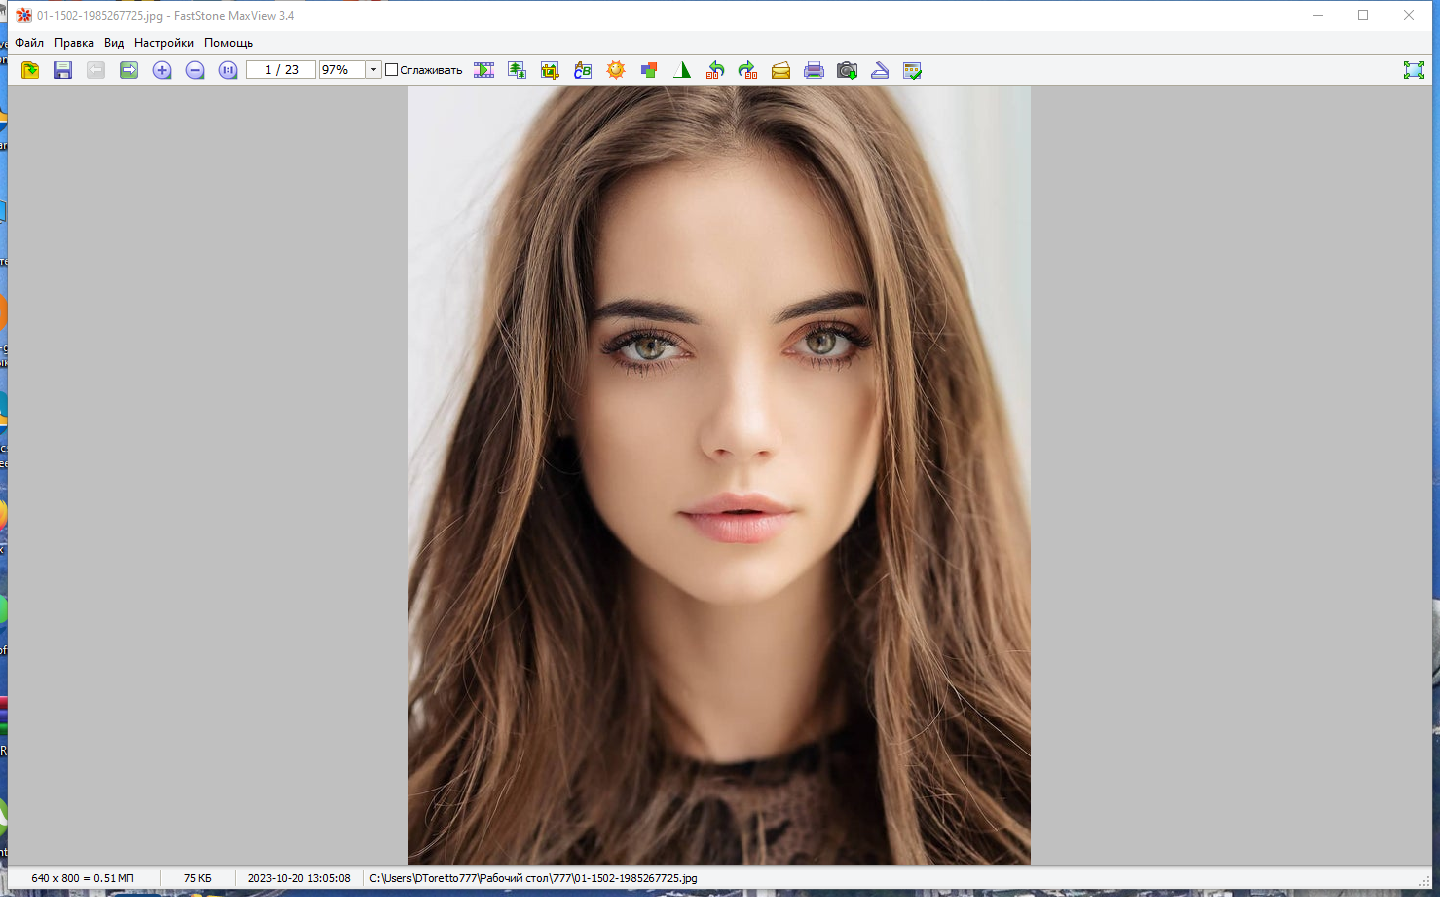
Task: Open the resize image tree icon
Action: pos(517,70)
